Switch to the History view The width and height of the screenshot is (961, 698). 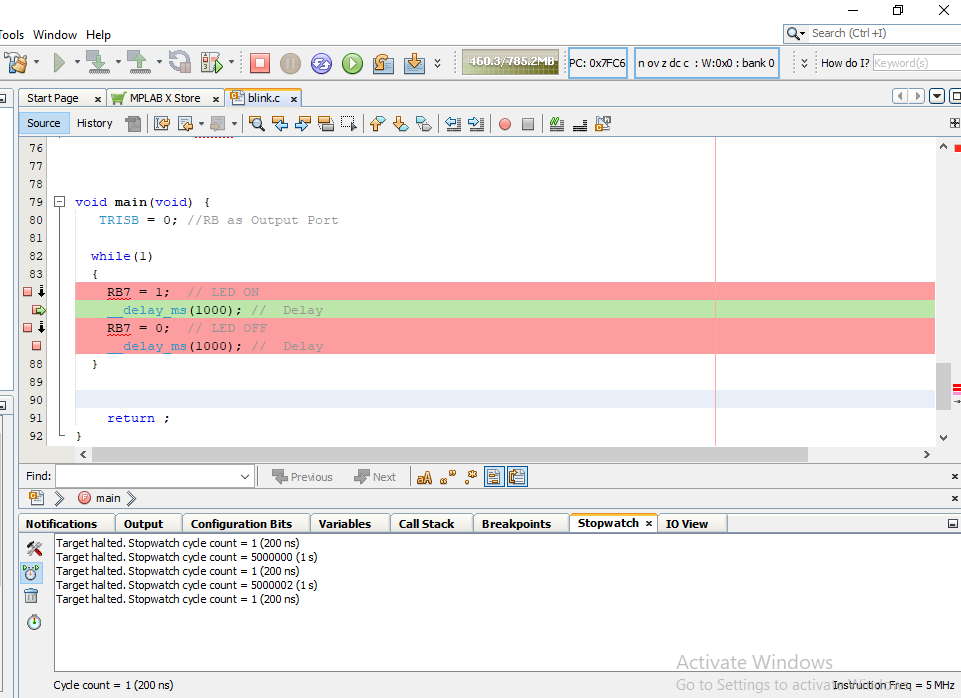pos(94,123)
